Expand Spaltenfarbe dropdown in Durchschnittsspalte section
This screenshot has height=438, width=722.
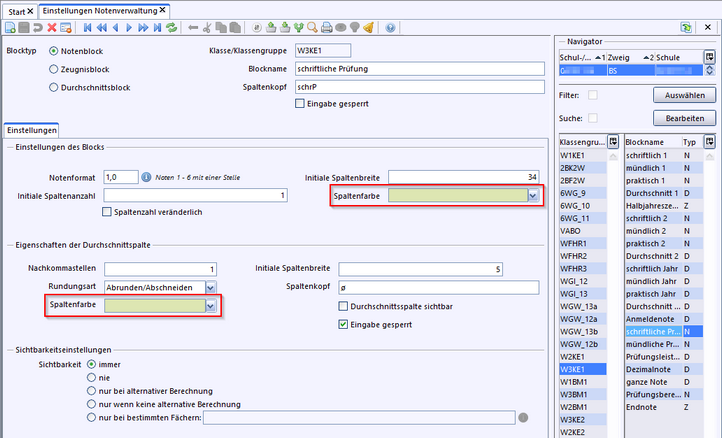coord(210,306)
